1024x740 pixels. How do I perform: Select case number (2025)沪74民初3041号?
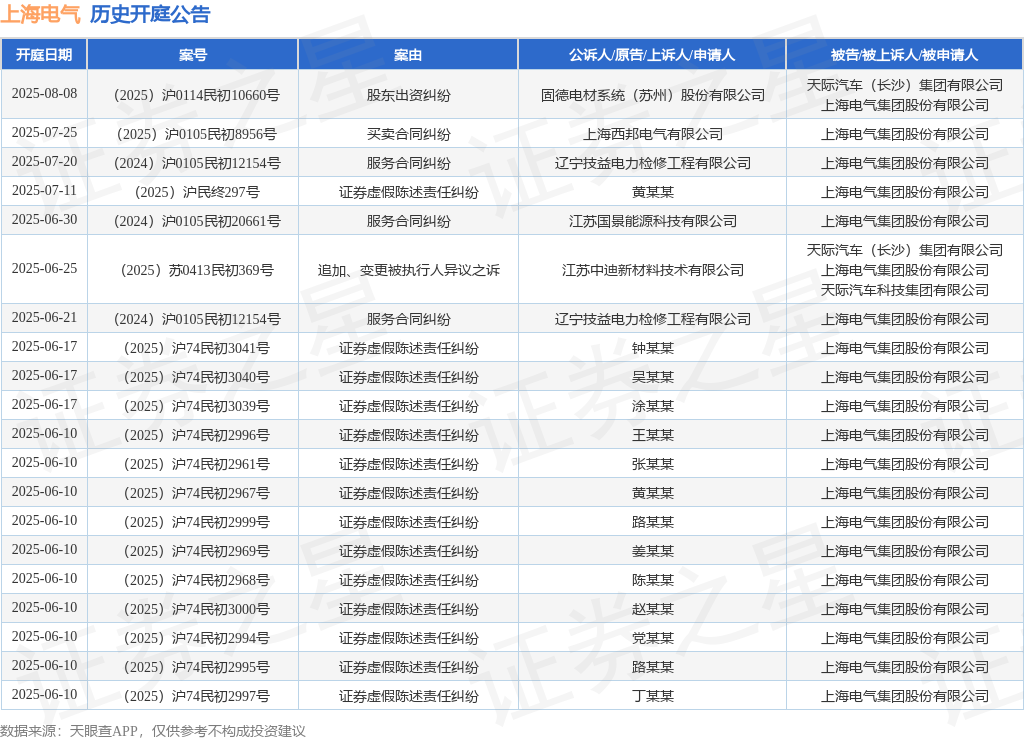[x=197, y=349]
